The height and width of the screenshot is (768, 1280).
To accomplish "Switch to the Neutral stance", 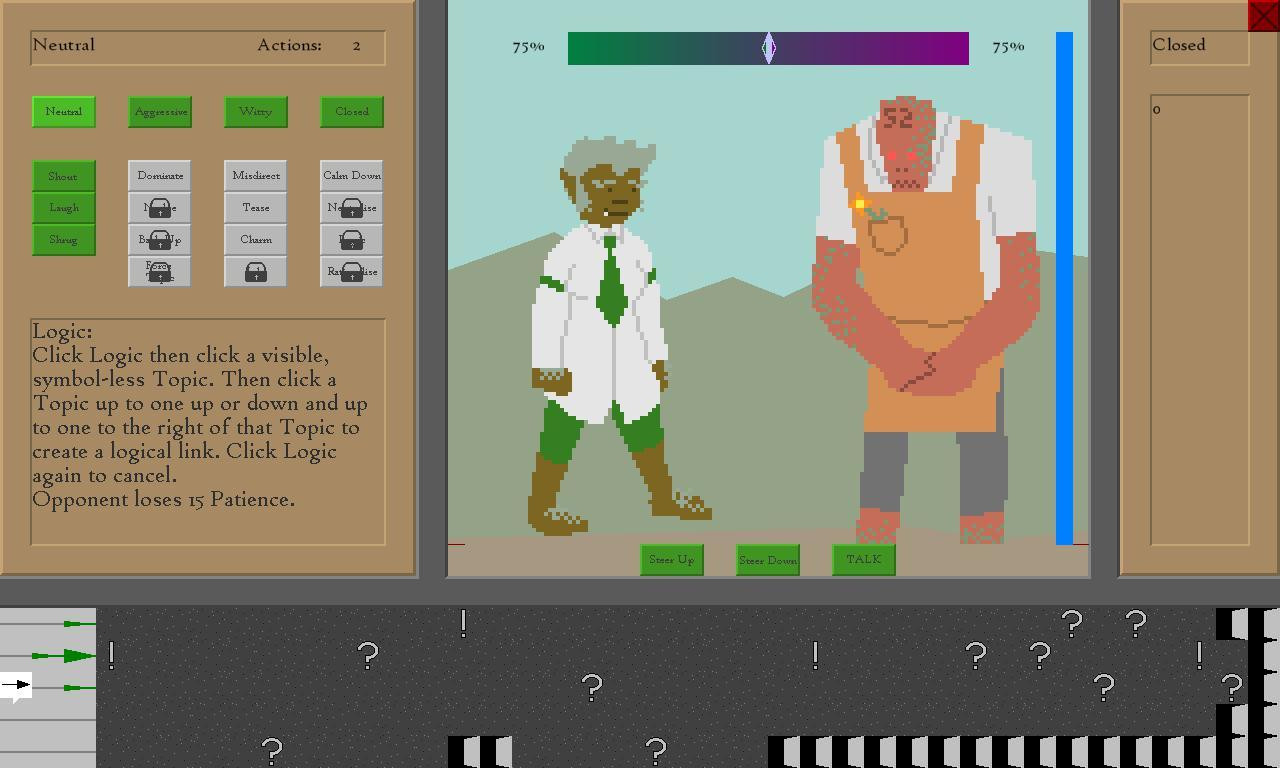I will pos(64,112).
